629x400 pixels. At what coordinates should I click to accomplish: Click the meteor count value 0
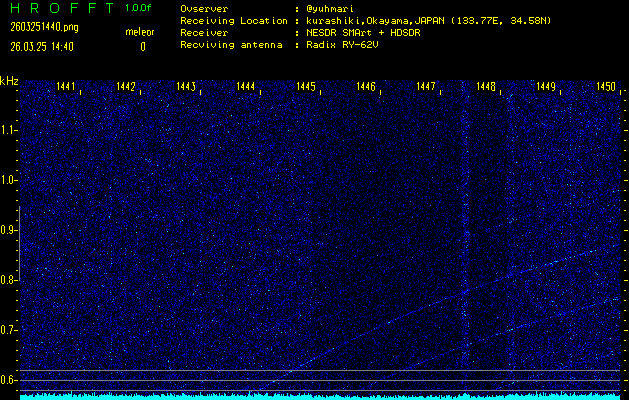tap(142, 46)
